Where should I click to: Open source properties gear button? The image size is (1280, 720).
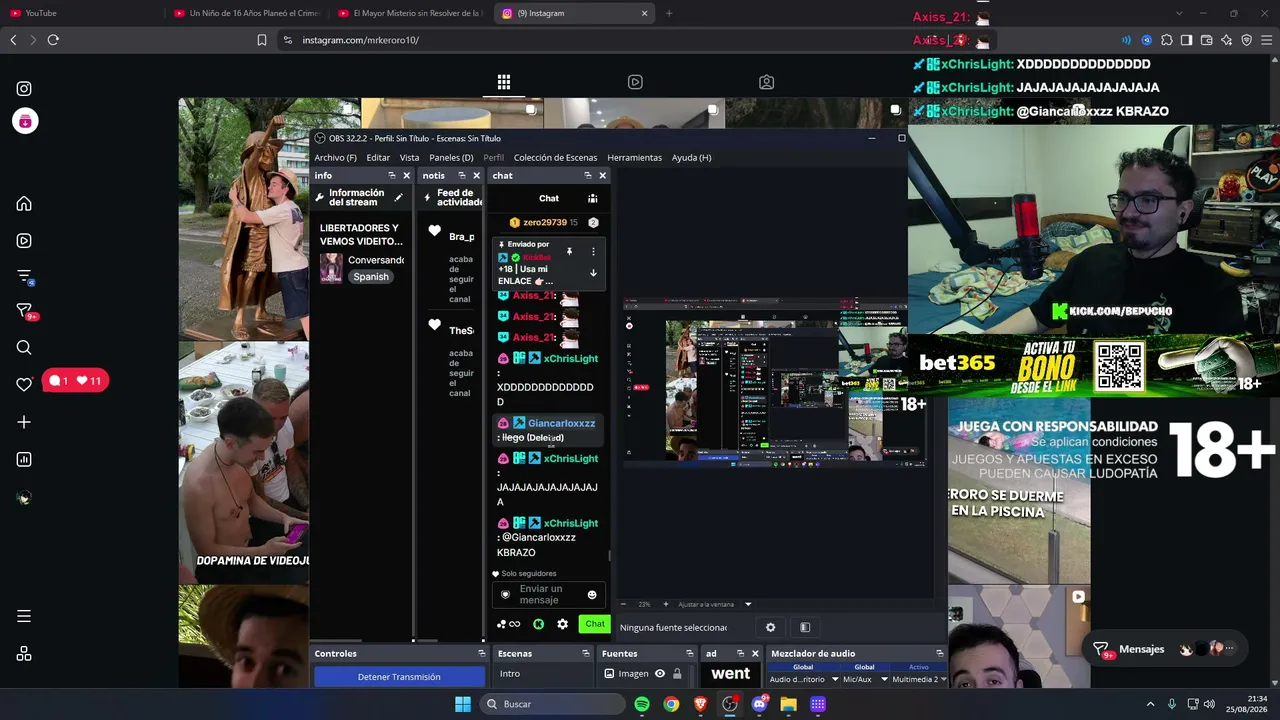pos(770,627)
